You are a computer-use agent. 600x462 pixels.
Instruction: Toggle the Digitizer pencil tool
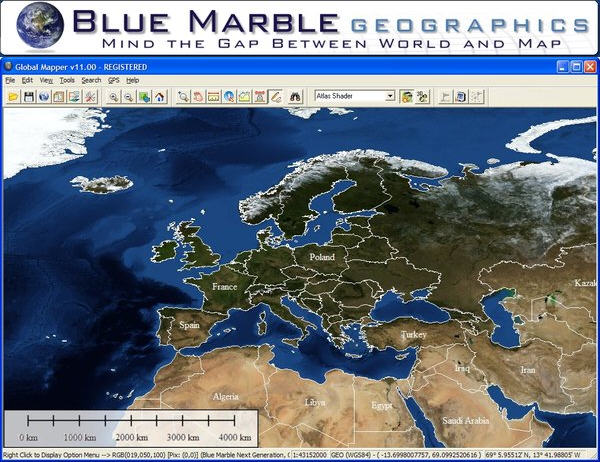point(275,96)
